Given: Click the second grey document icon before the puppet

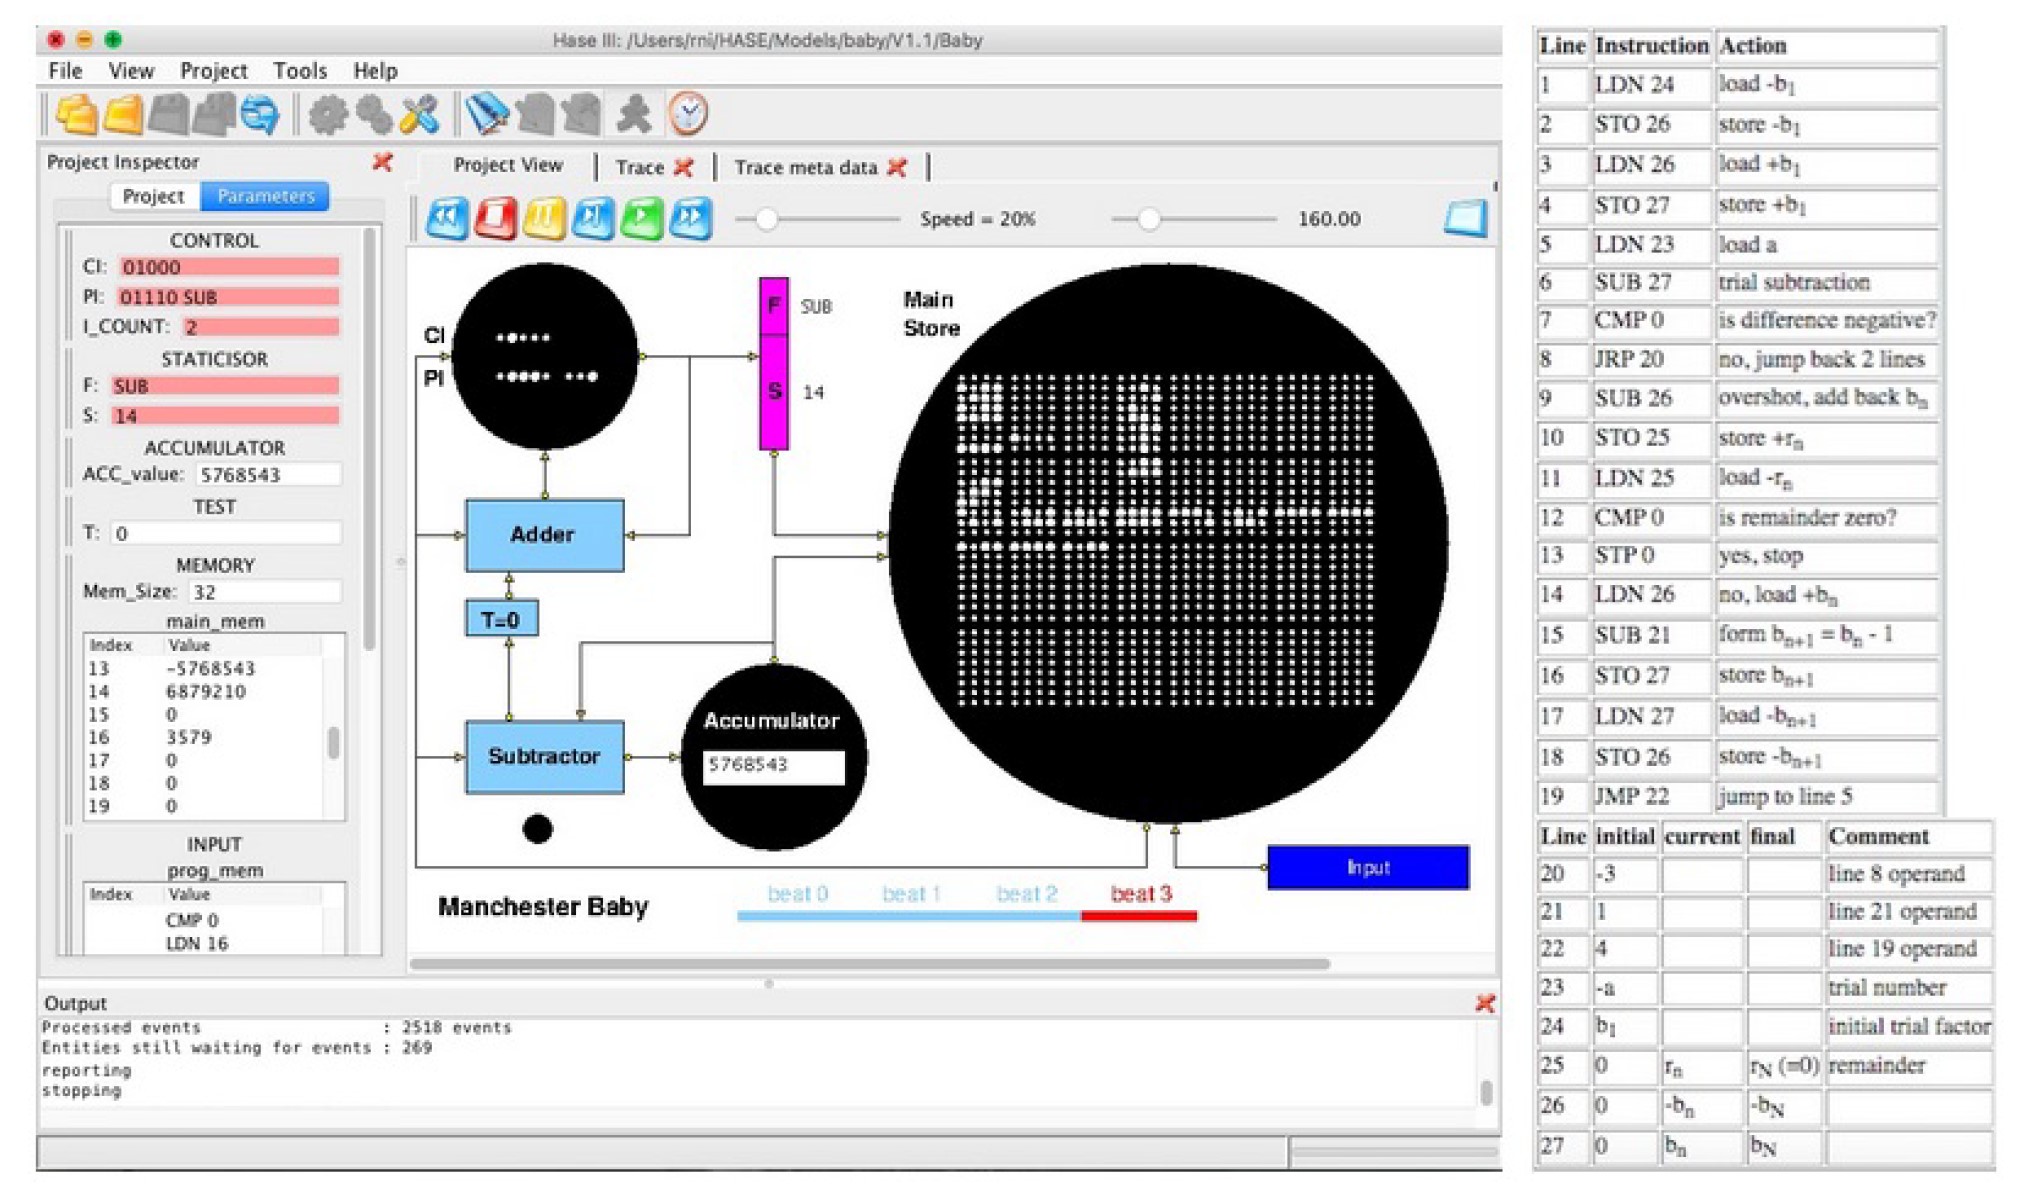Looking at the screenshot, I should (581, 114).
